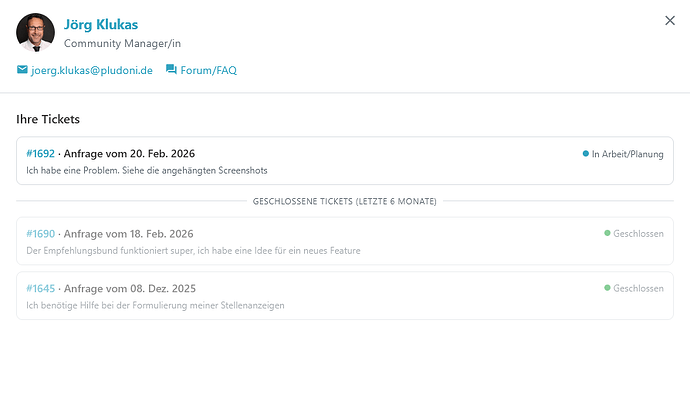Open ticket number #1645
The image size is (690, 401).
(40, 288)
